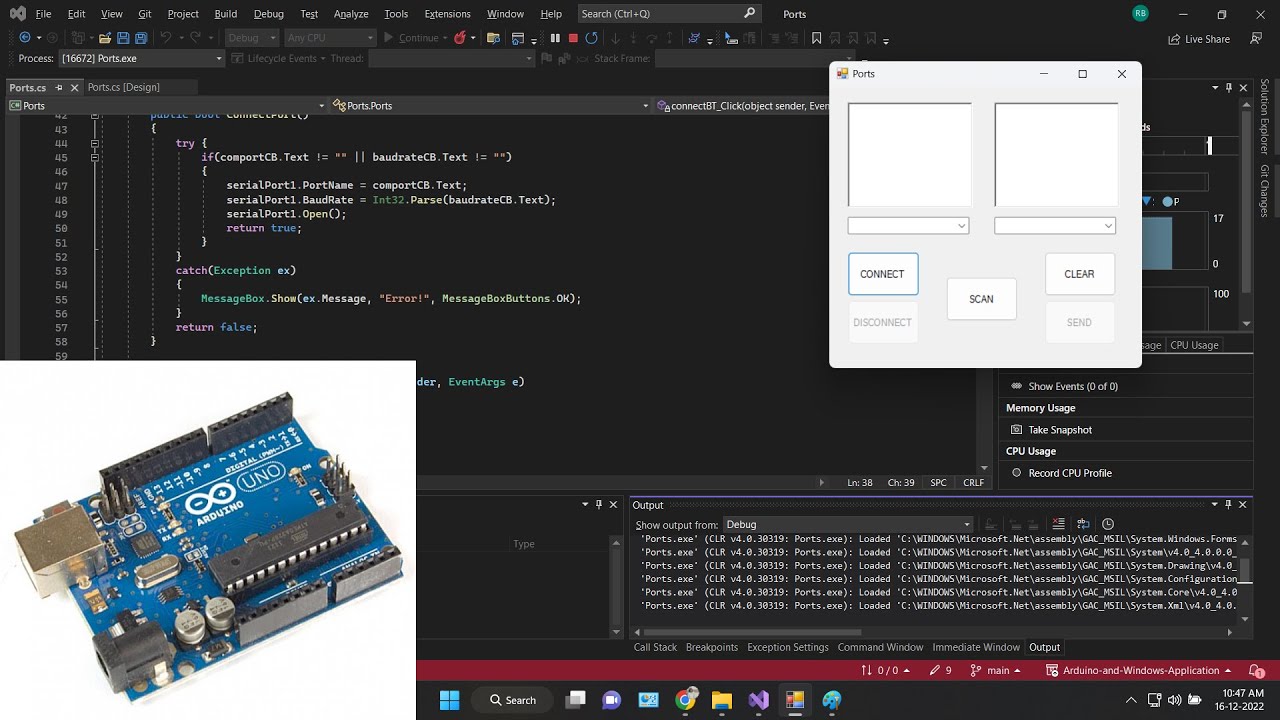Image resolution: width=1280 pixels, height=720 pixels.
Task: Click CONNECT button in Ports window
Action: coord(883,274)
